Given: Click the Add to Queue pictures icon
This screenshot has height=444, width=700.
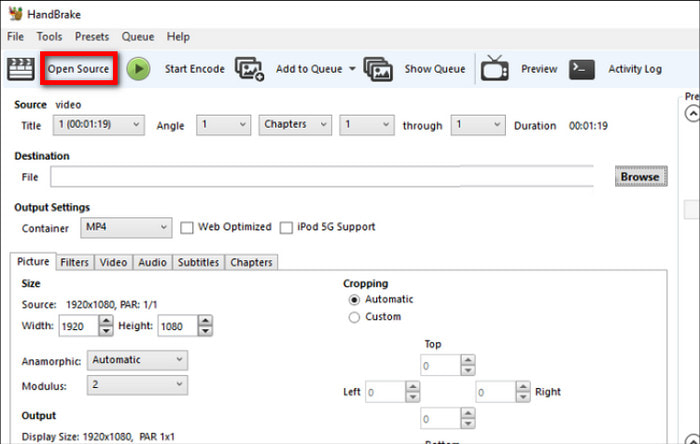Looking at the screenshot, I should point(250,69).
